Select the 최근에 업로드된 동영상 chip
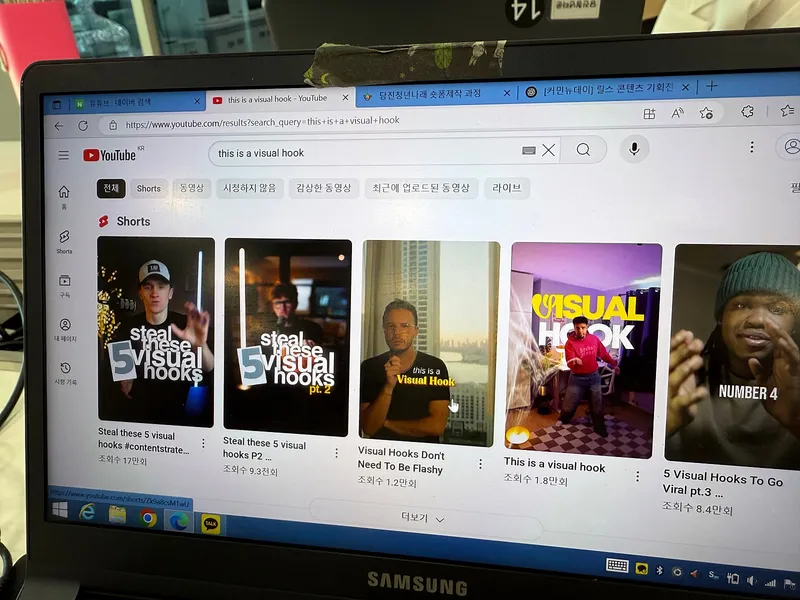 (421, 188)
